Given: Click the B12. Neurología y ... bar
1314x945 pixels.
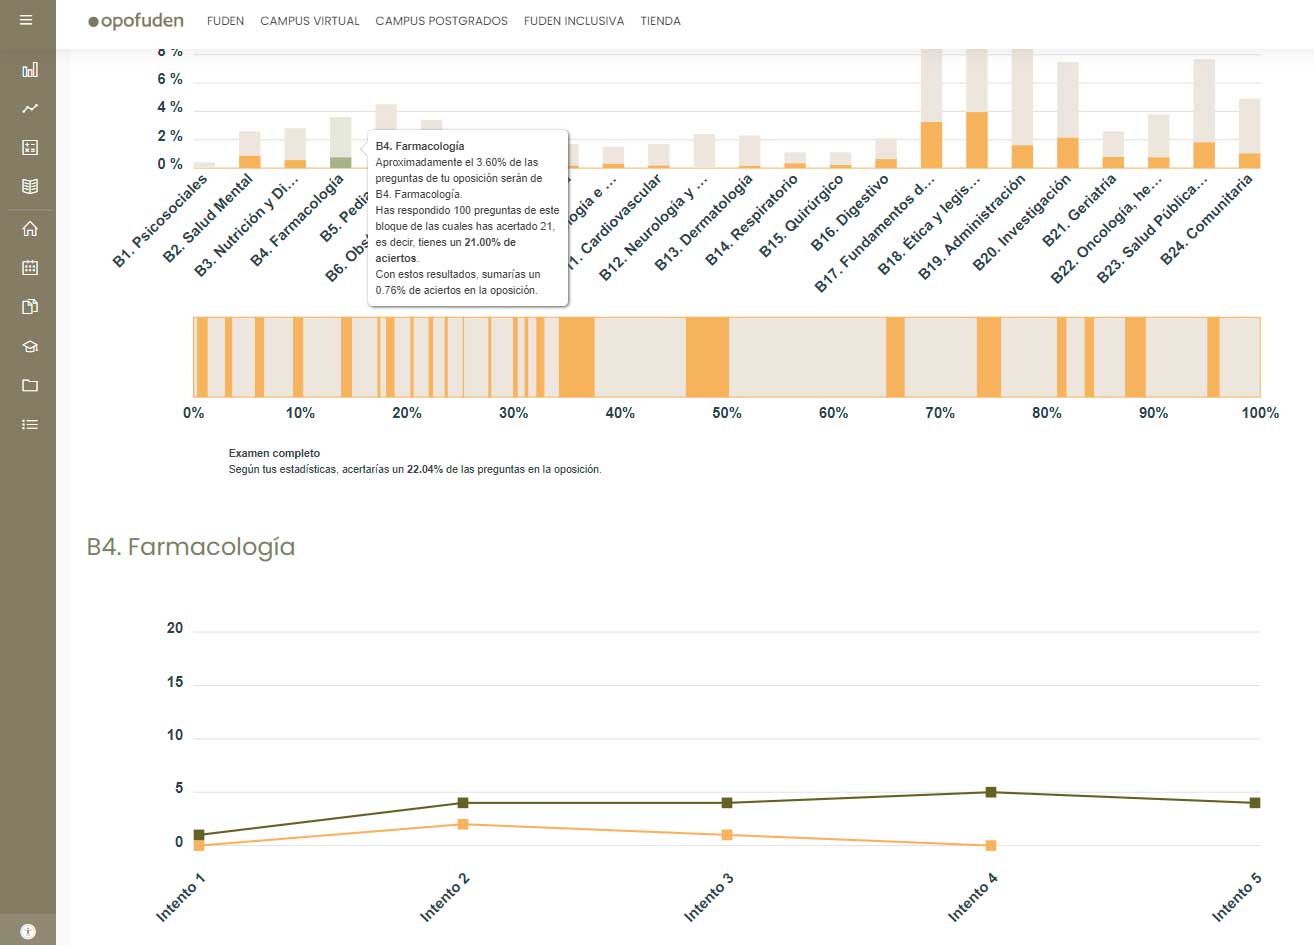Looking at the screenshot, I should 704,151.
